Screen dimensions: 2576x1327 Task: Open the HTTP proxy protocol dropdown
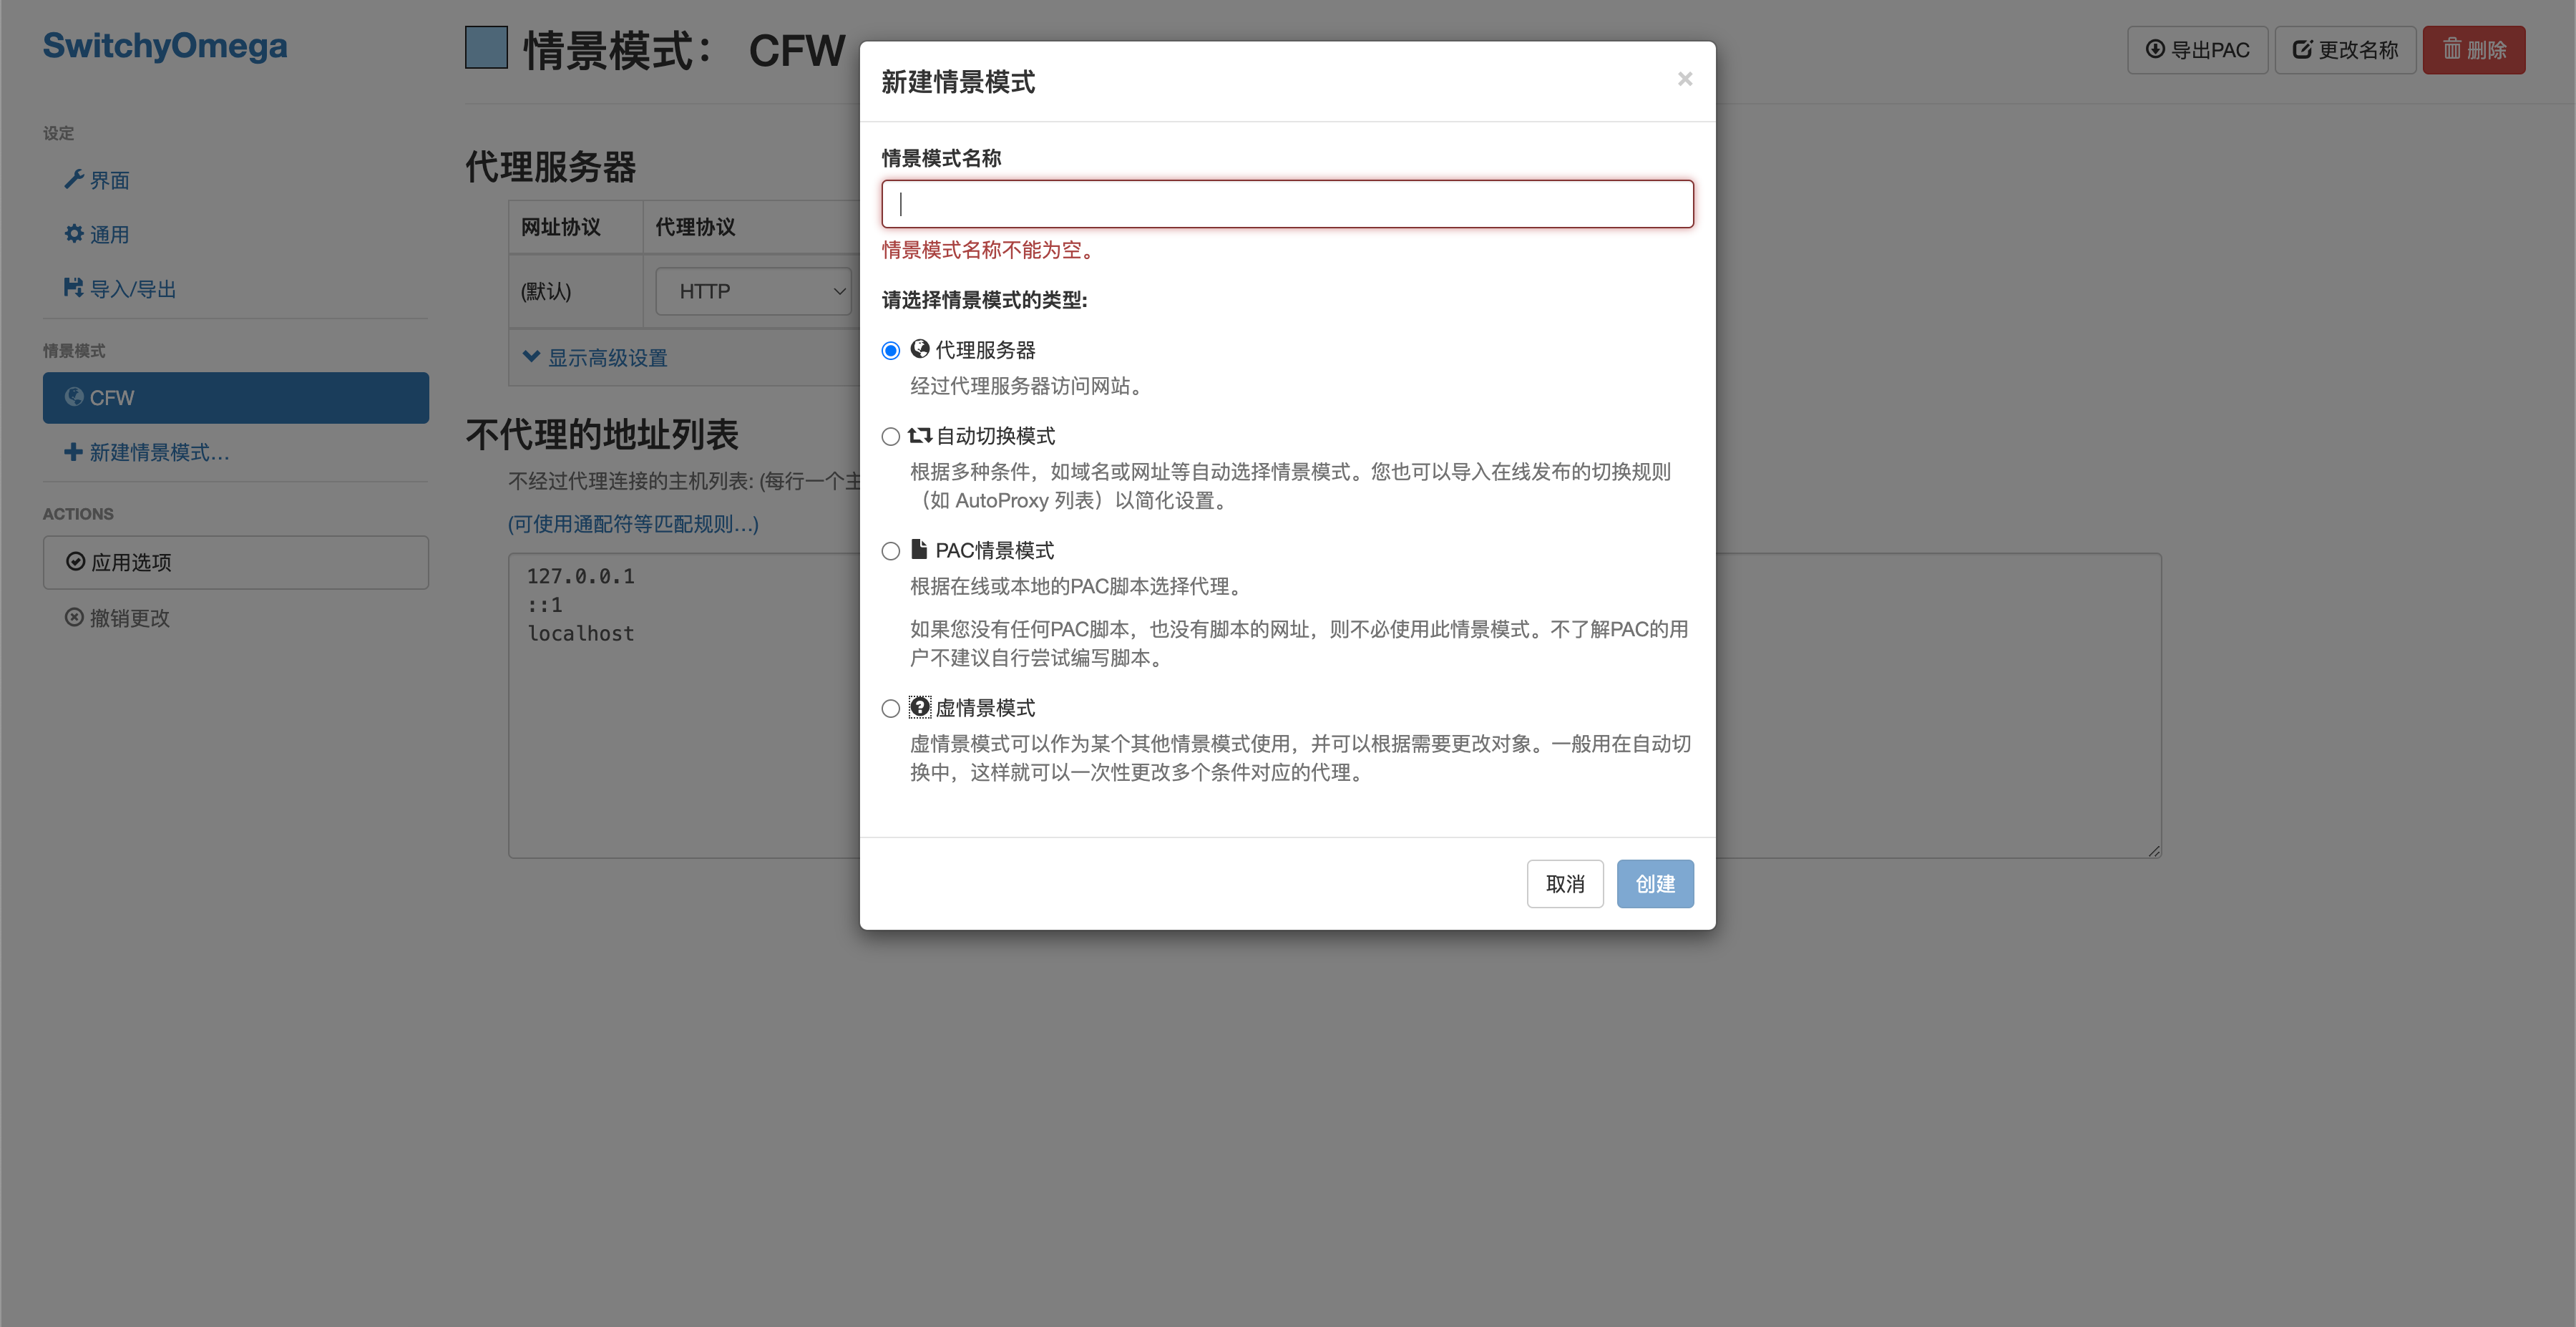click(x=753, y=291)
